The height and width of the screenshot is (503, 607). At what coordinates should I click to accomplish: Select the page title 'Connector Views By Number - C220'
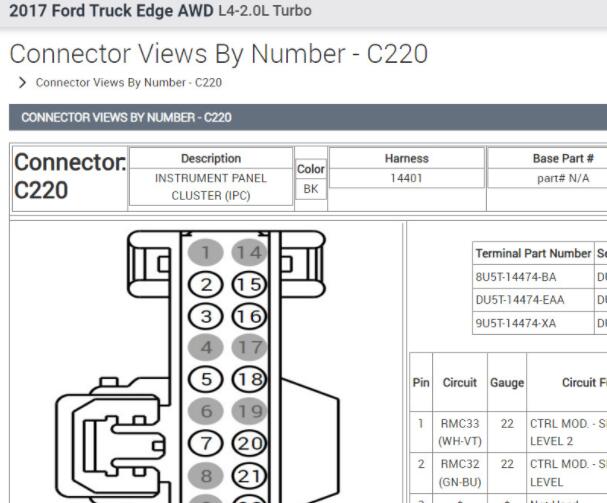click(219, 53)
